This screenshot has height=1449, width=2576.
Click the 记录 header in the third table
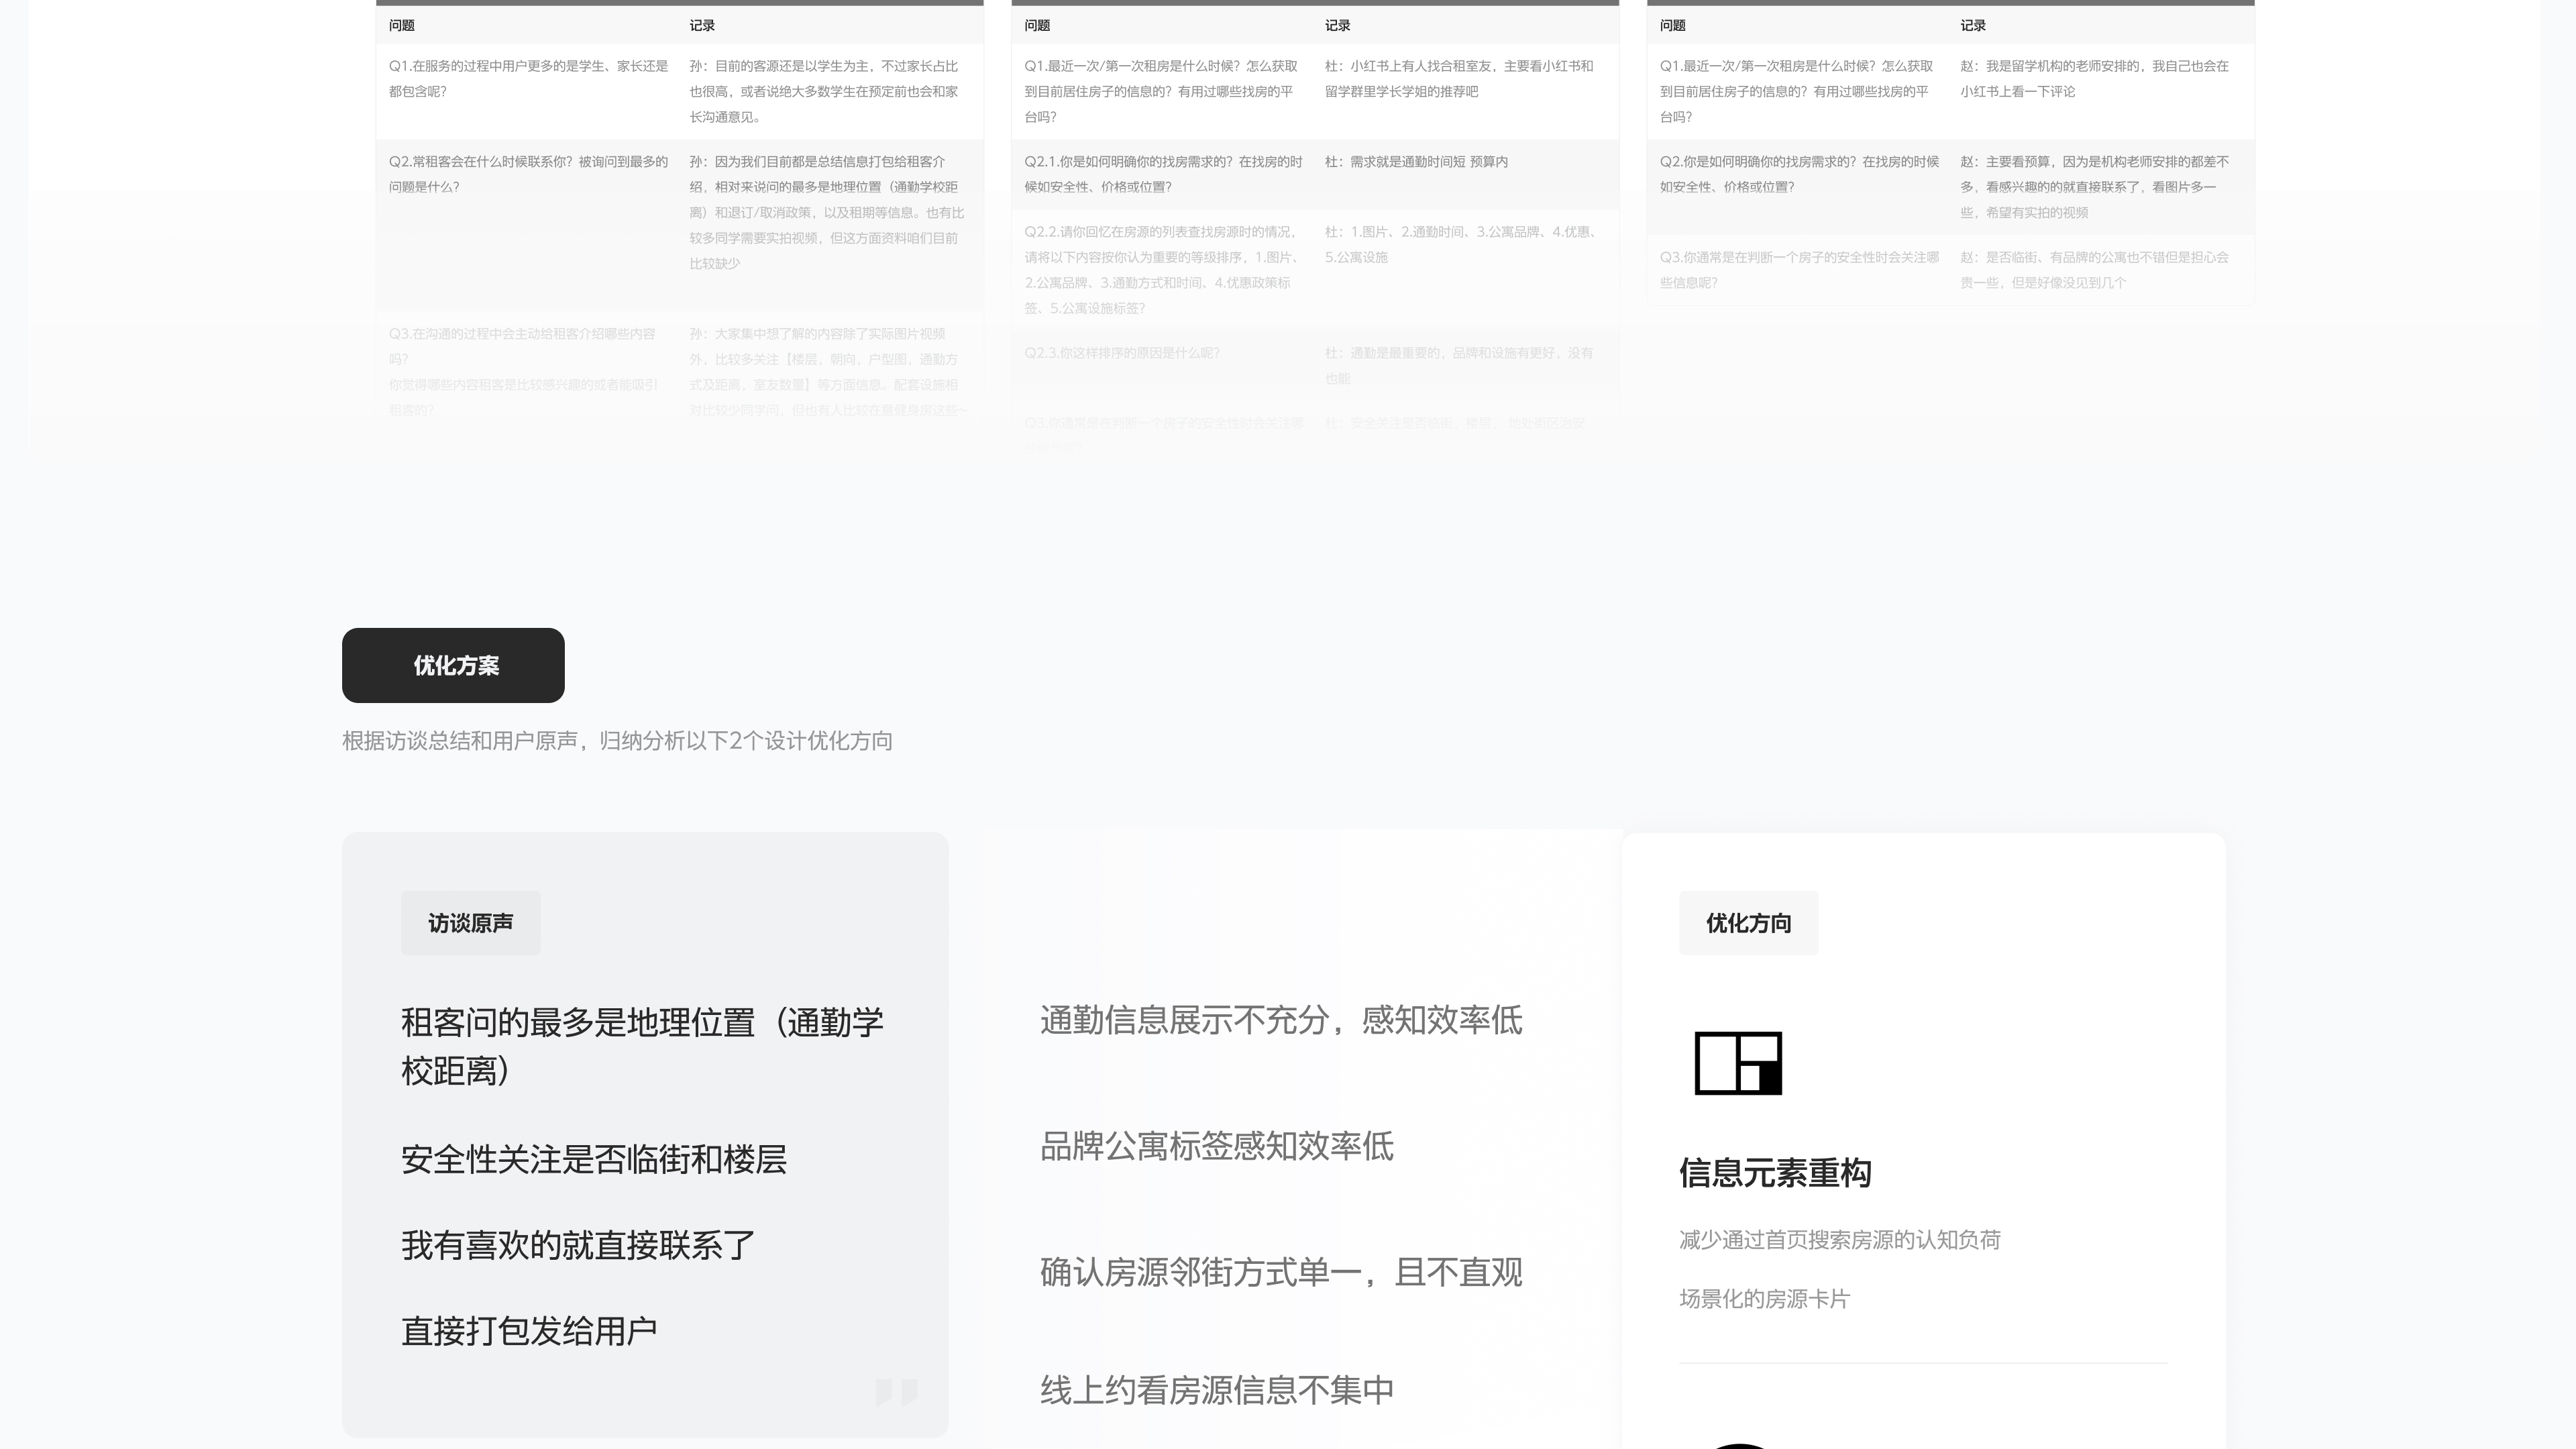click(1973, 25)
